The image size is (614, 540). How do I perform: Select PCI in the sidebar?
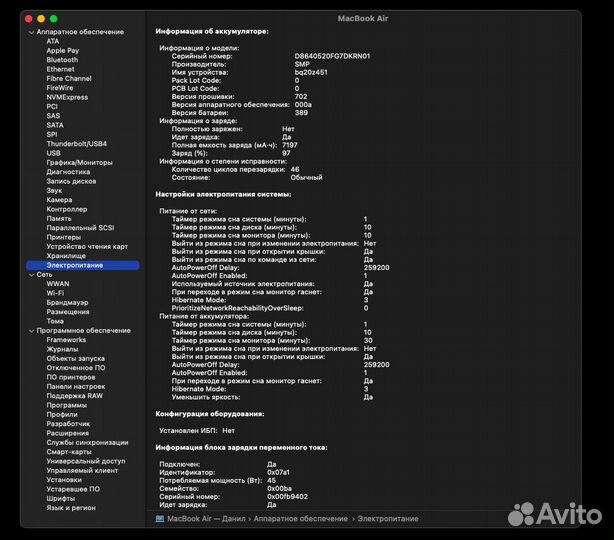tap(52, 107)
